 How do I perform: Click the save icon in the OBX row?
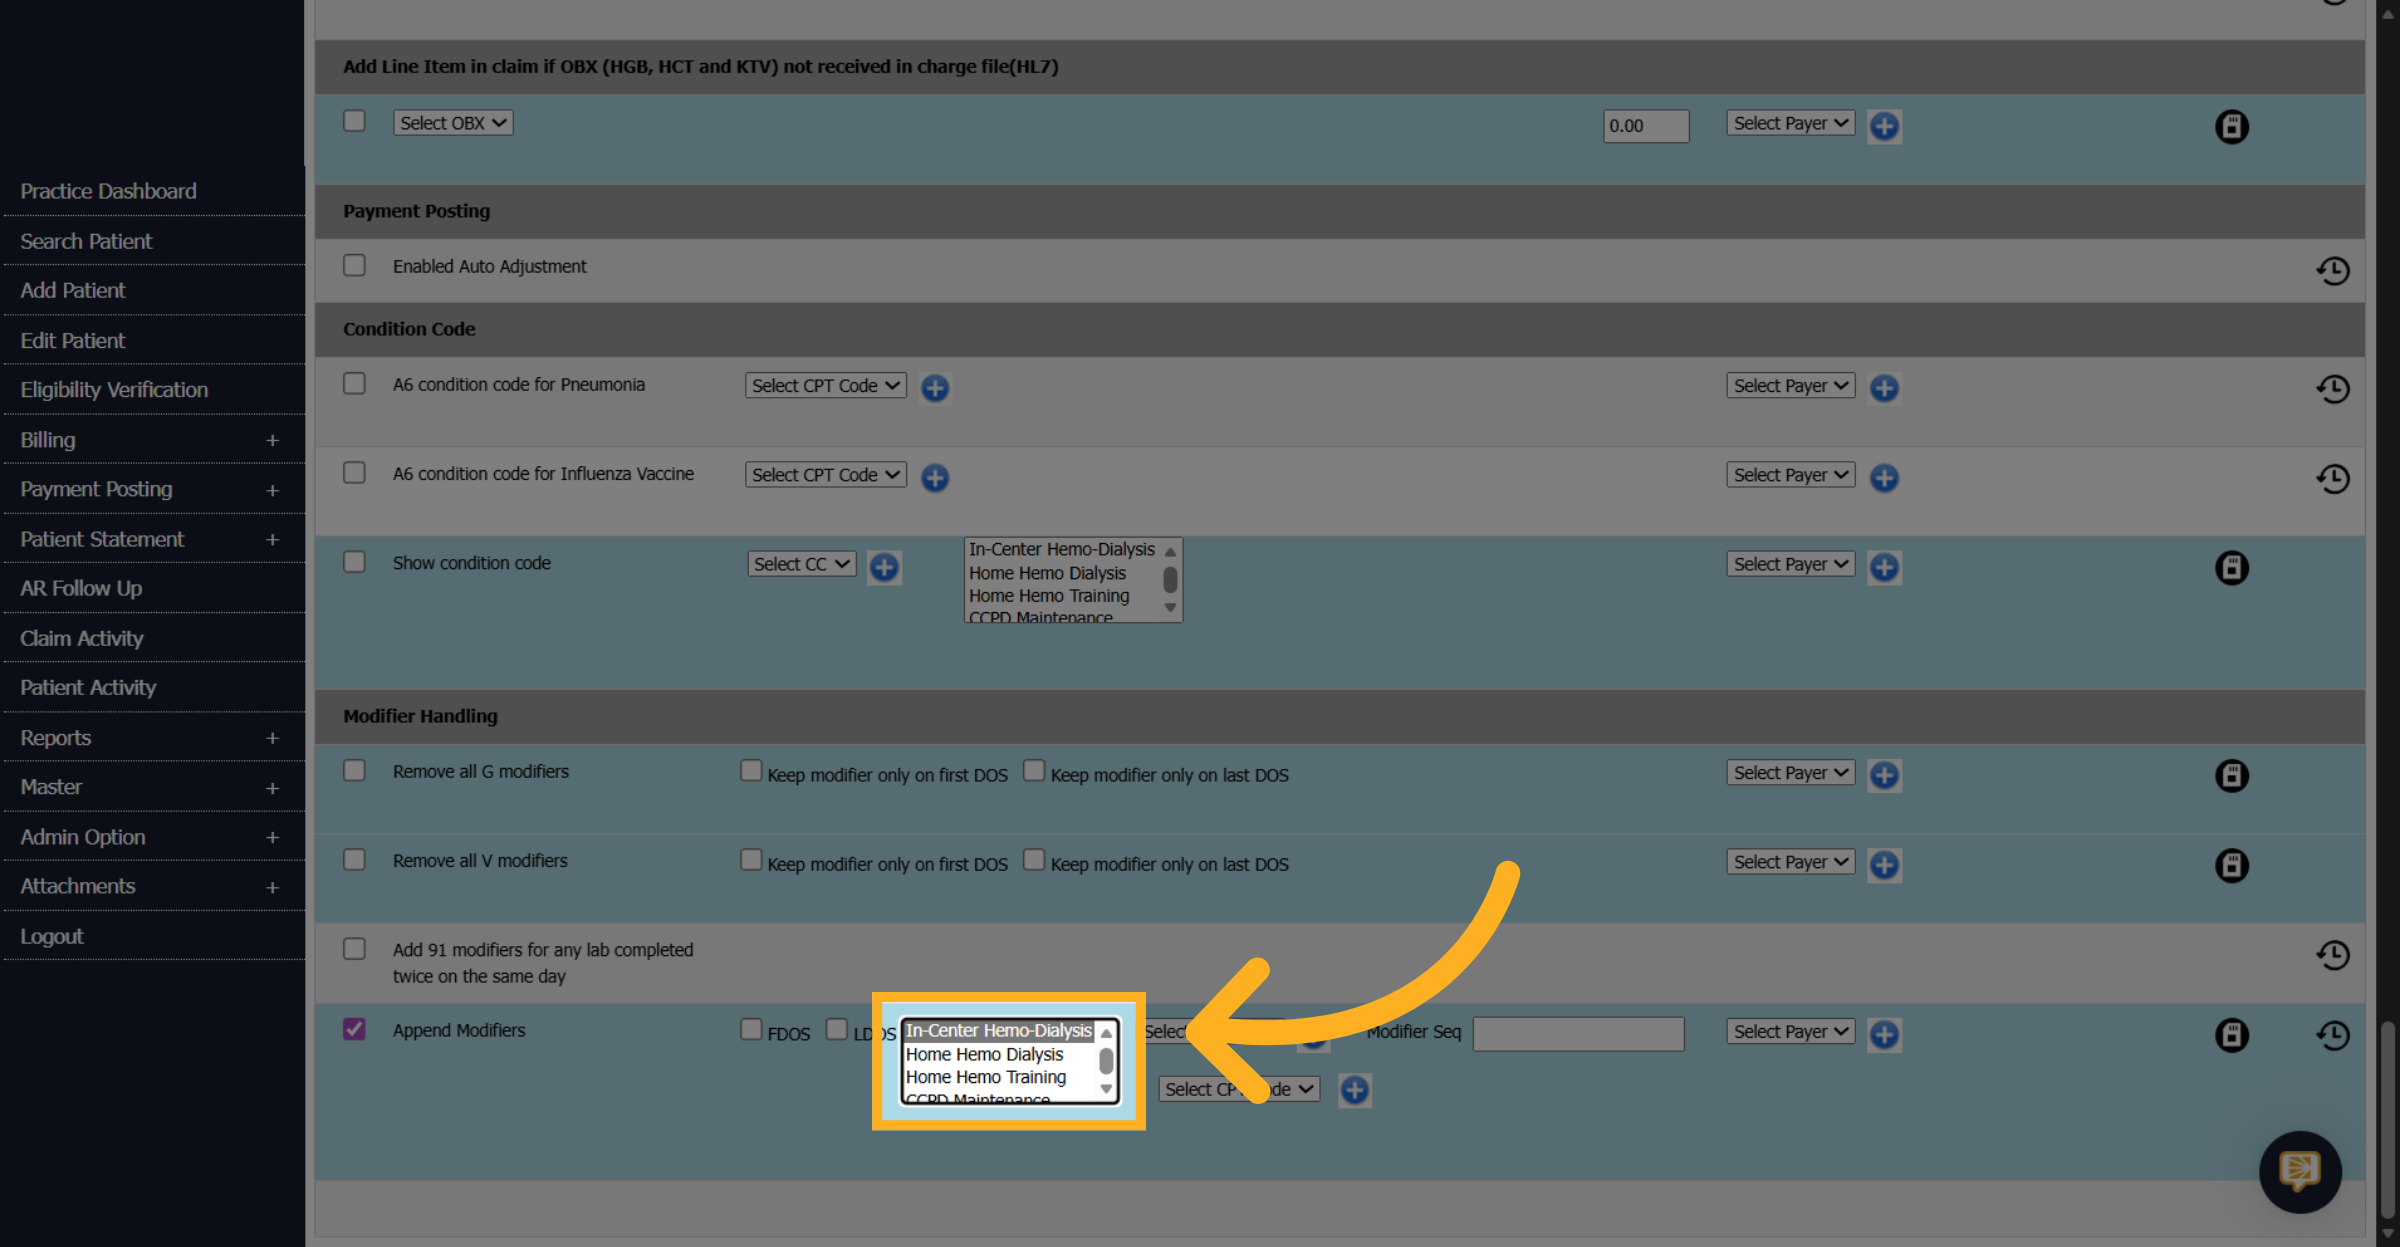(2231, 127)
